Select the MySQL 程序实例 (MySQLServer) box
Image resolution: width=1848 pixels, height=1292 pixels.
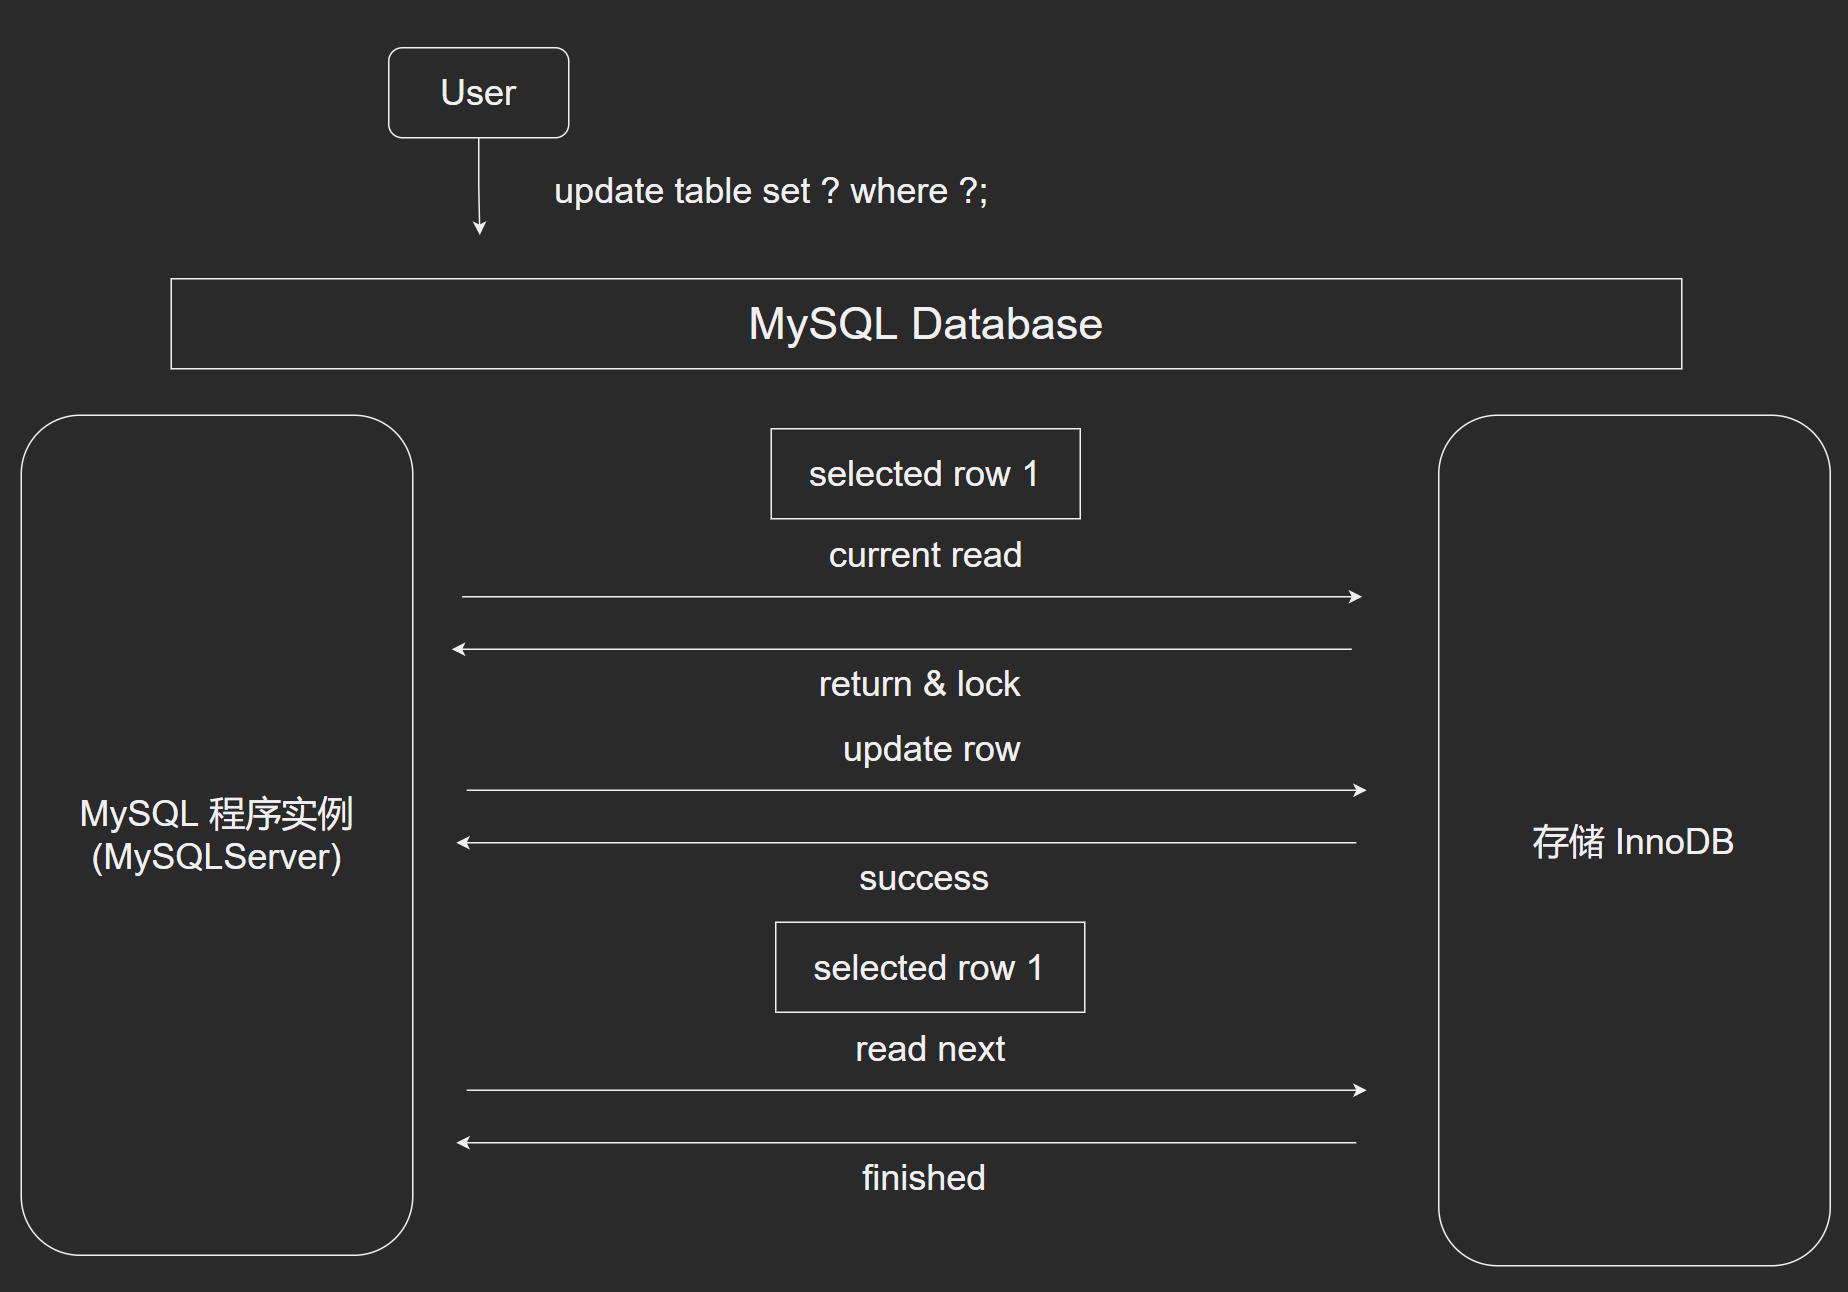[217, 835]
